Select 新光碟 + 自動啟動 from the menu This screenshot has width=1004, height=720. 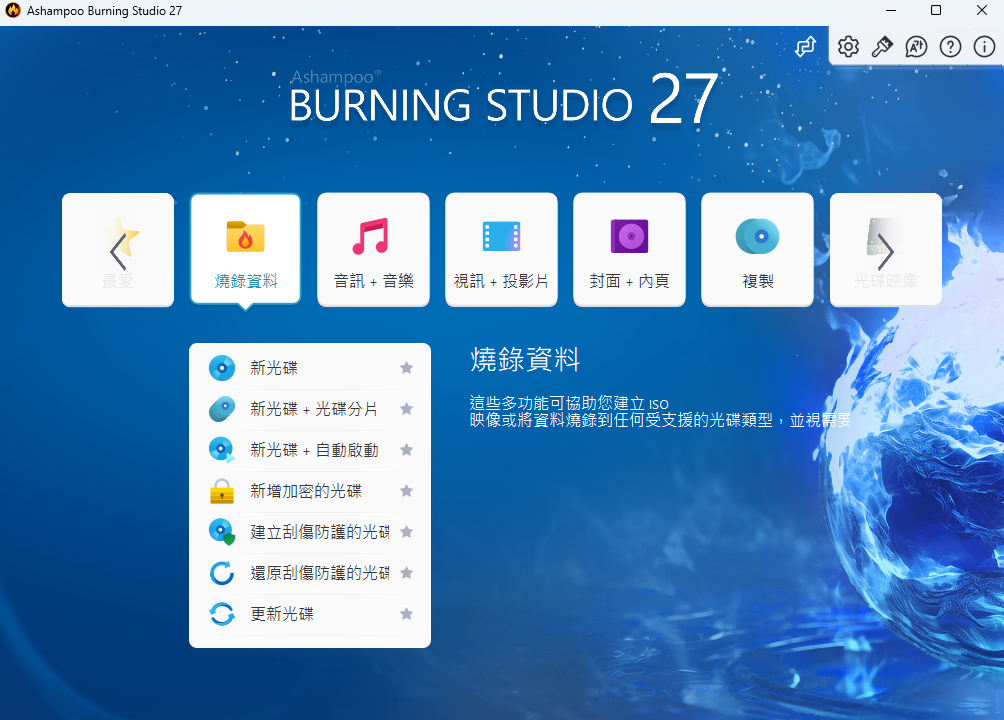[x=300, y=449]
